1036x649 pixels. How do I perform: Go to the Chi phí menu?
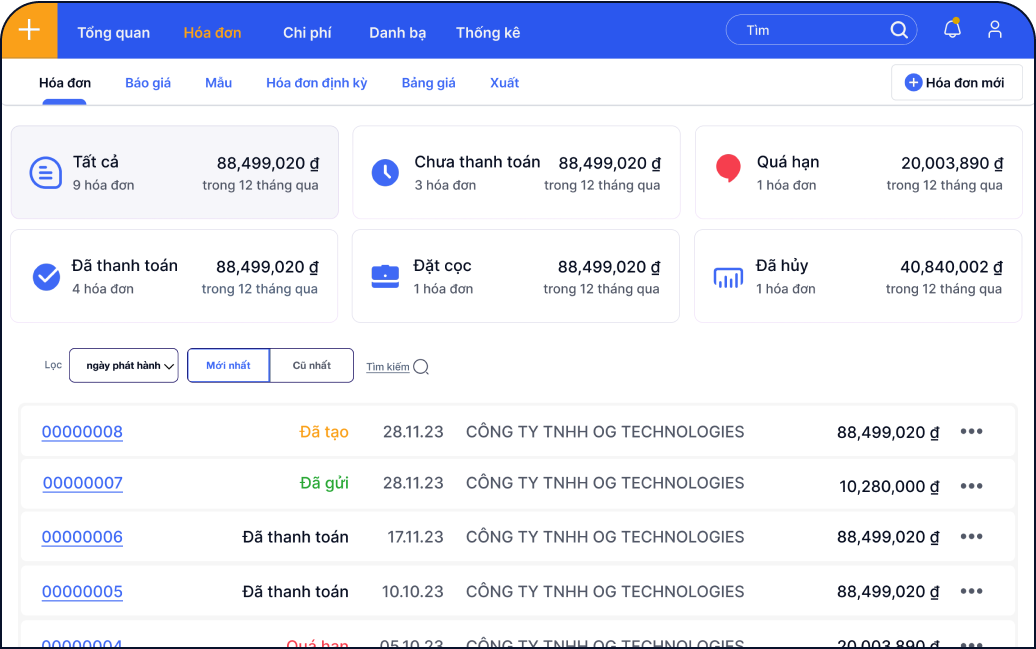pyautogui.click(x=307, y=33)
